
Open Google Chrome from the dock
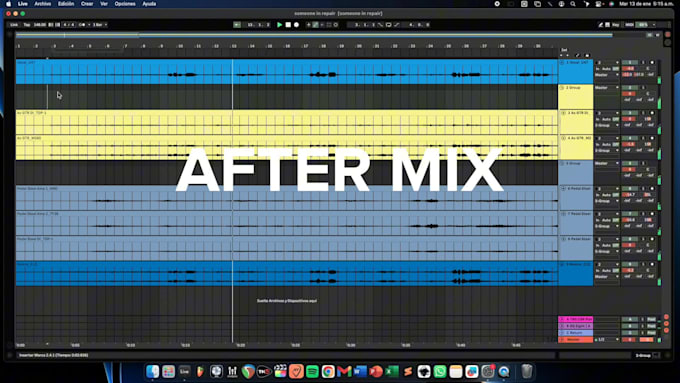point(328,371)
